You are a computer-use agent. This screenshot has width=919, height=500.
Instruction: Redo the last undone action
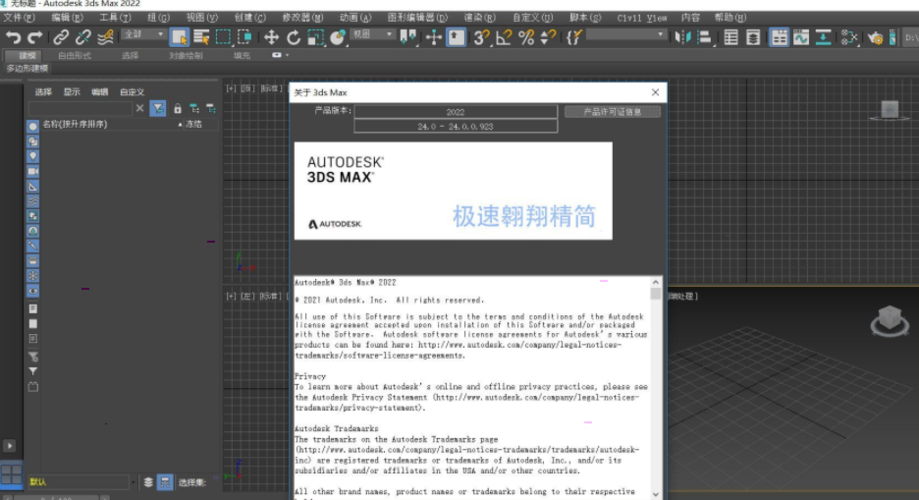(x=35, y=38)
